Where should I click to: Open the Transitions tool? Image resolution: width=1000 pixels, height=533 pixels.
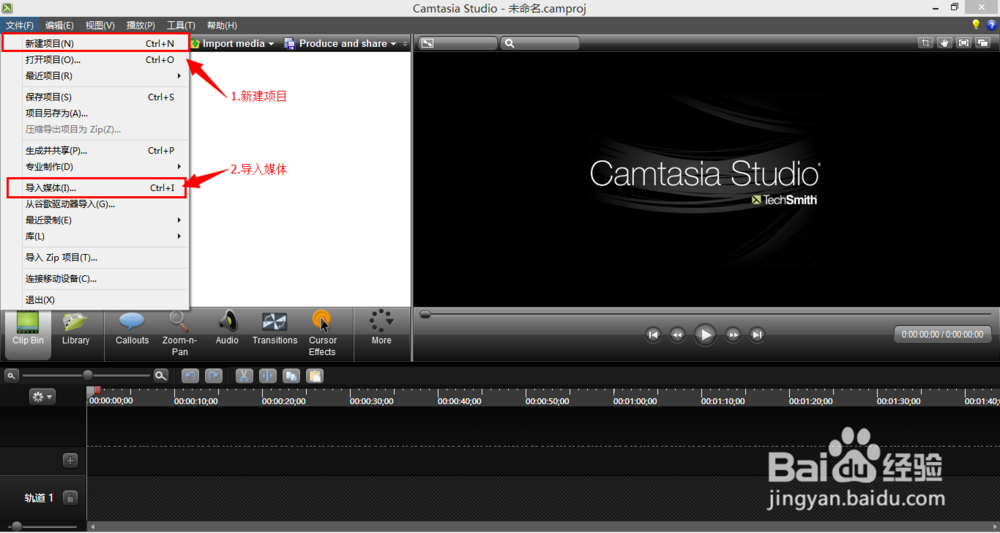click(x=274, y=328)
